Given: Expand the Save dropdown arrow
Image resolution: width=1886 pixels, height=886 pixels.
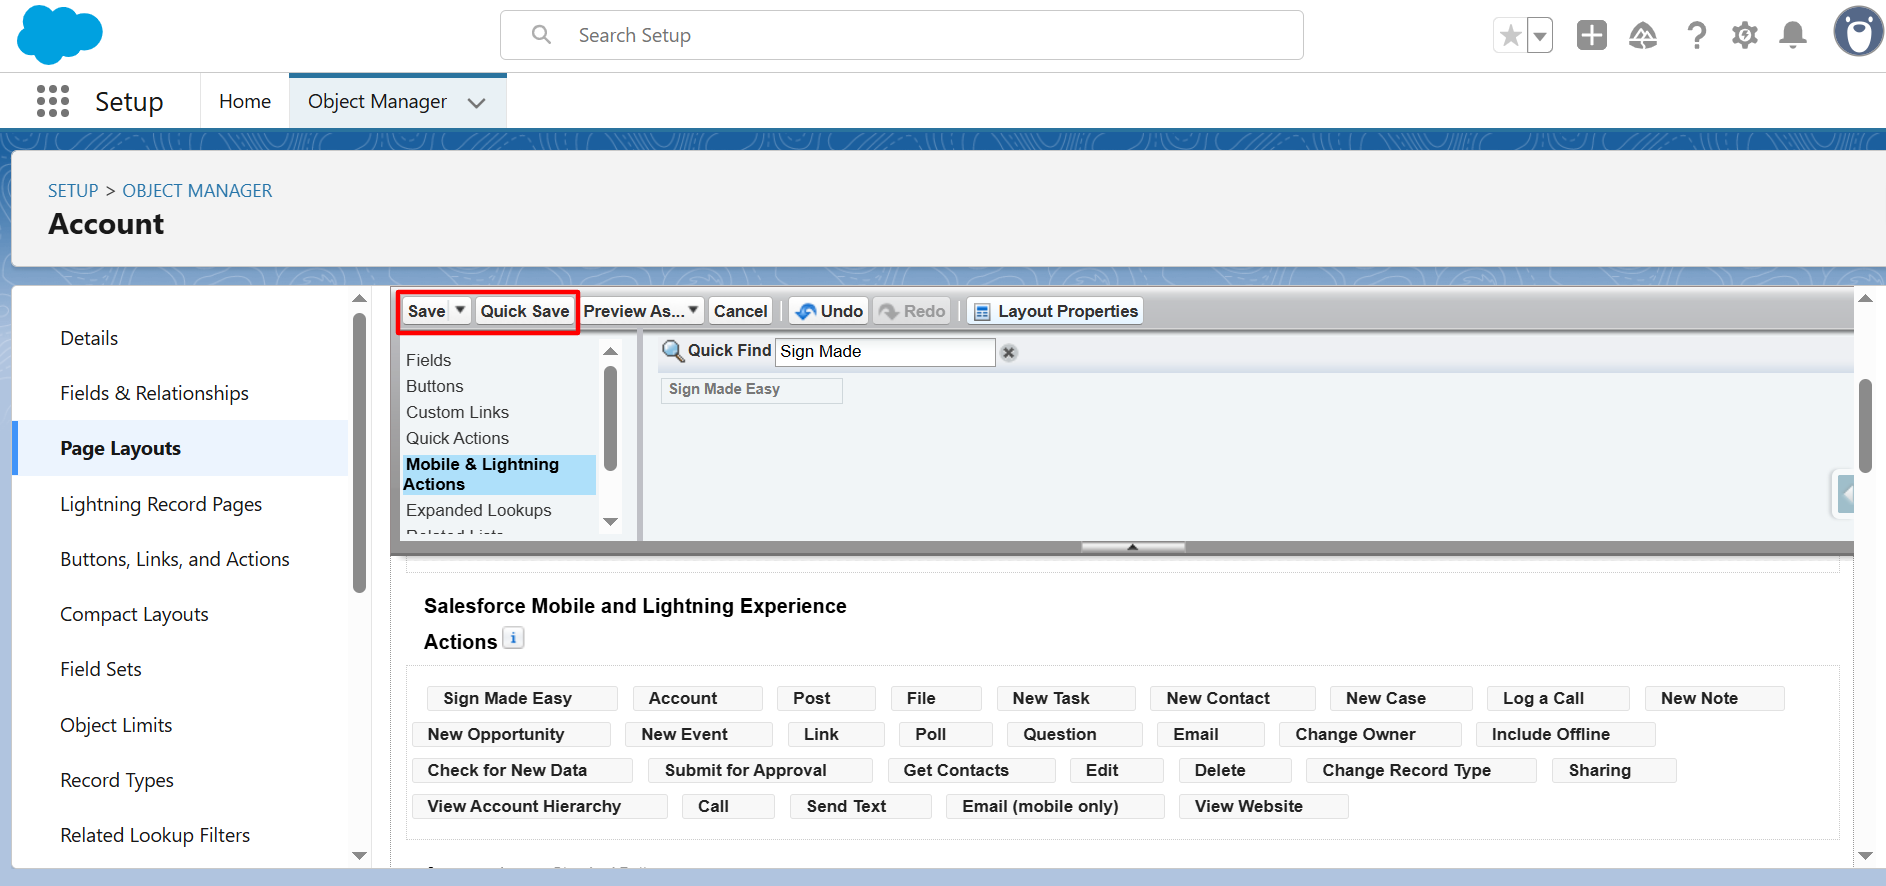Looking at the screenshot, I should click(x=460, y=311).
